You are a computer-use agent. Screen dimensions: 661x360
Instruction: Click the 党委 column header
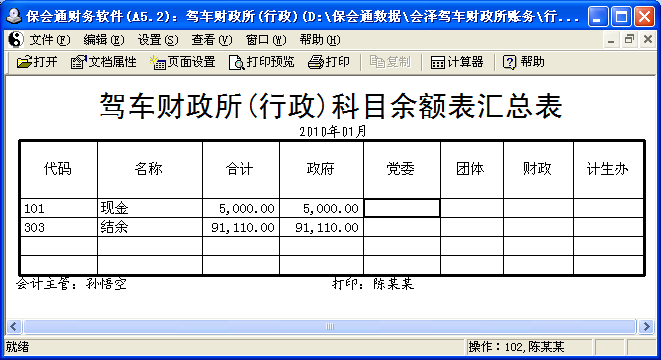(x=401, y=169)
